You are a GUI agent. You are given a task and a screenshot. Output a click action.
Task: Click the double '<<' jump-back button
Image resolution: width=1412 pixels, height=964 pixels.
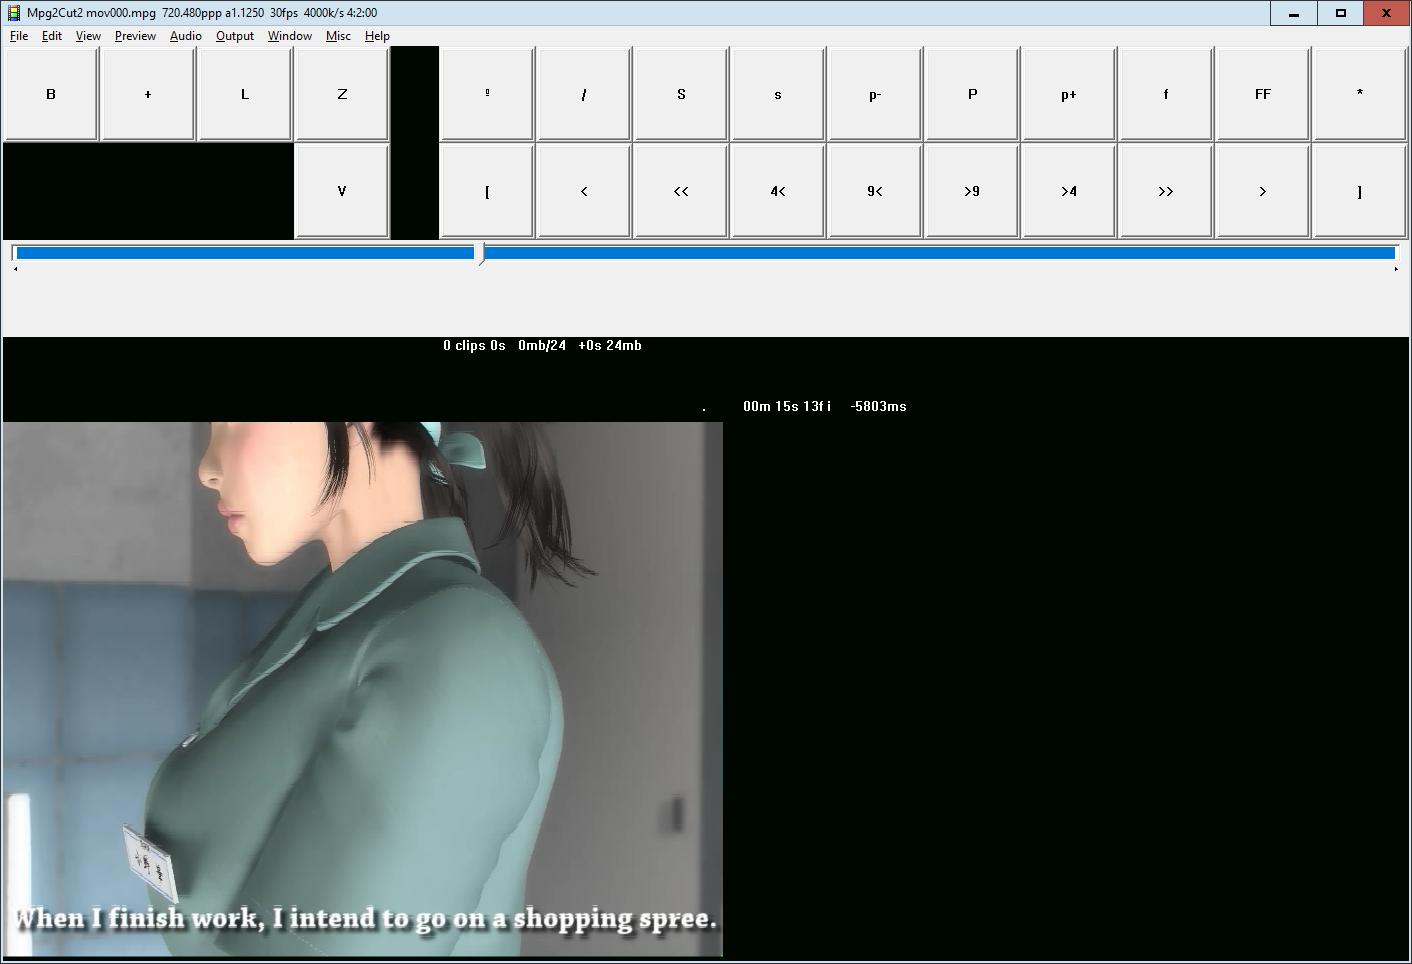tap(681, 191)
